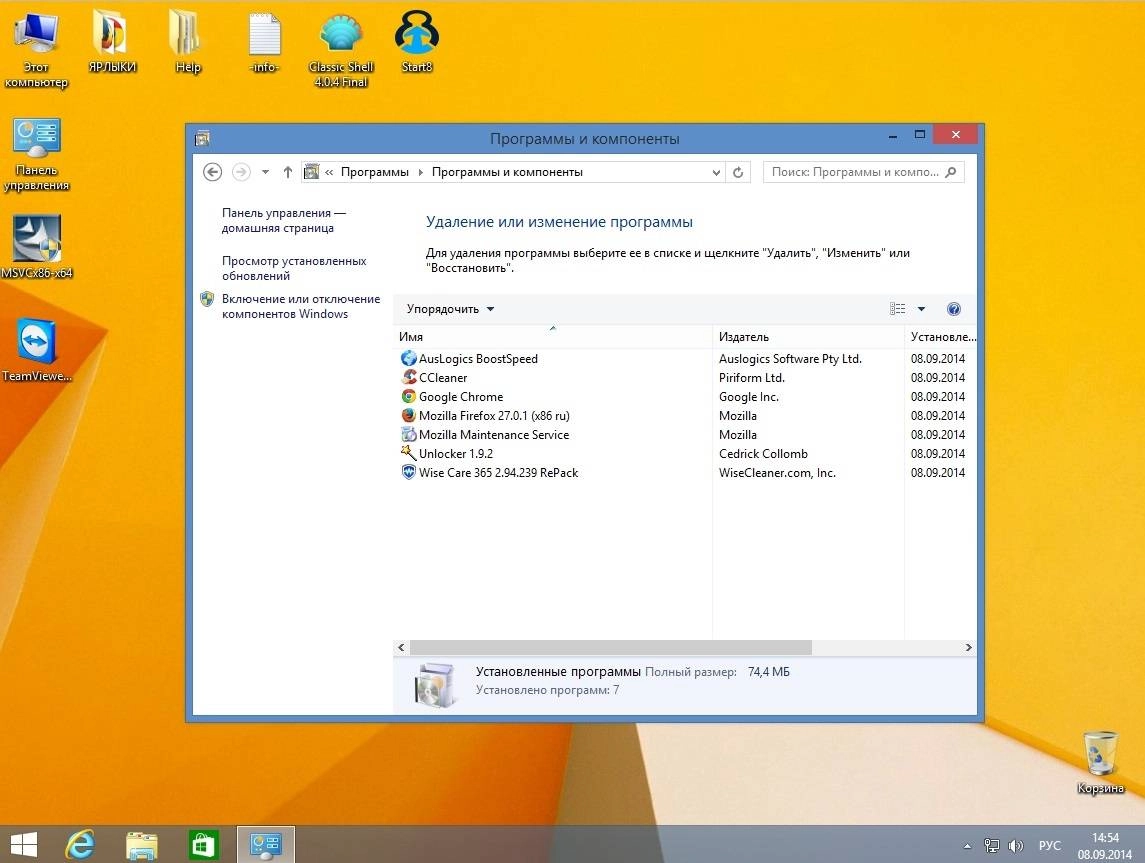Viewport: 1145px width, 863px height.
Task: Click the РУС language indicator
Action: pyautogui.click(x=1049, y=845)
